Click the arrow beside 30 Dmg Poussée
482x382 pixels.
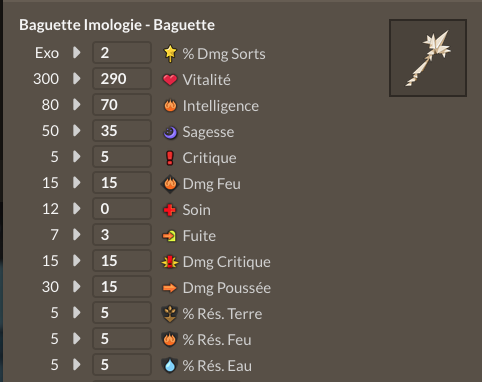[x=77, y=287]
